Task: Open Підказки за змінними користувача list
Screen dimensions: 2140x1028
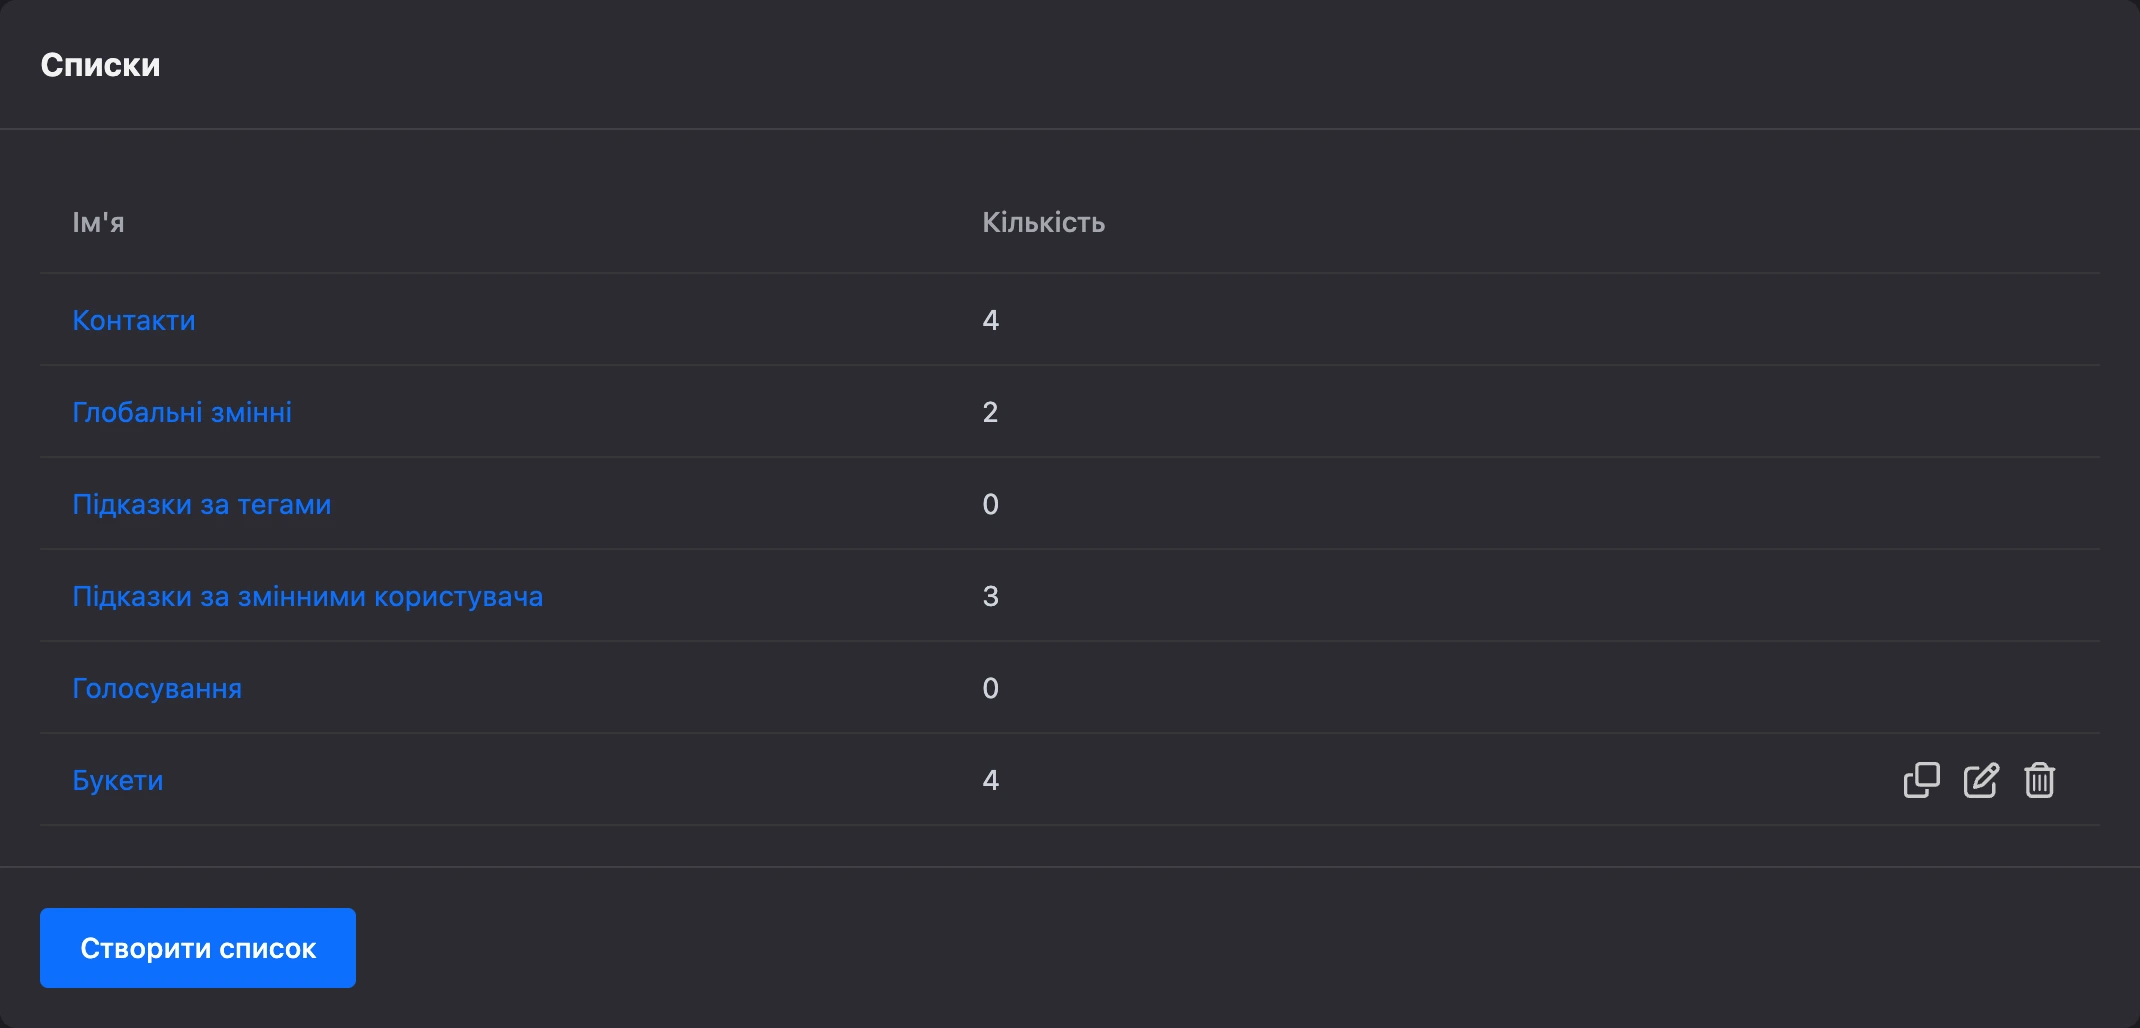Action: (308, 596)
